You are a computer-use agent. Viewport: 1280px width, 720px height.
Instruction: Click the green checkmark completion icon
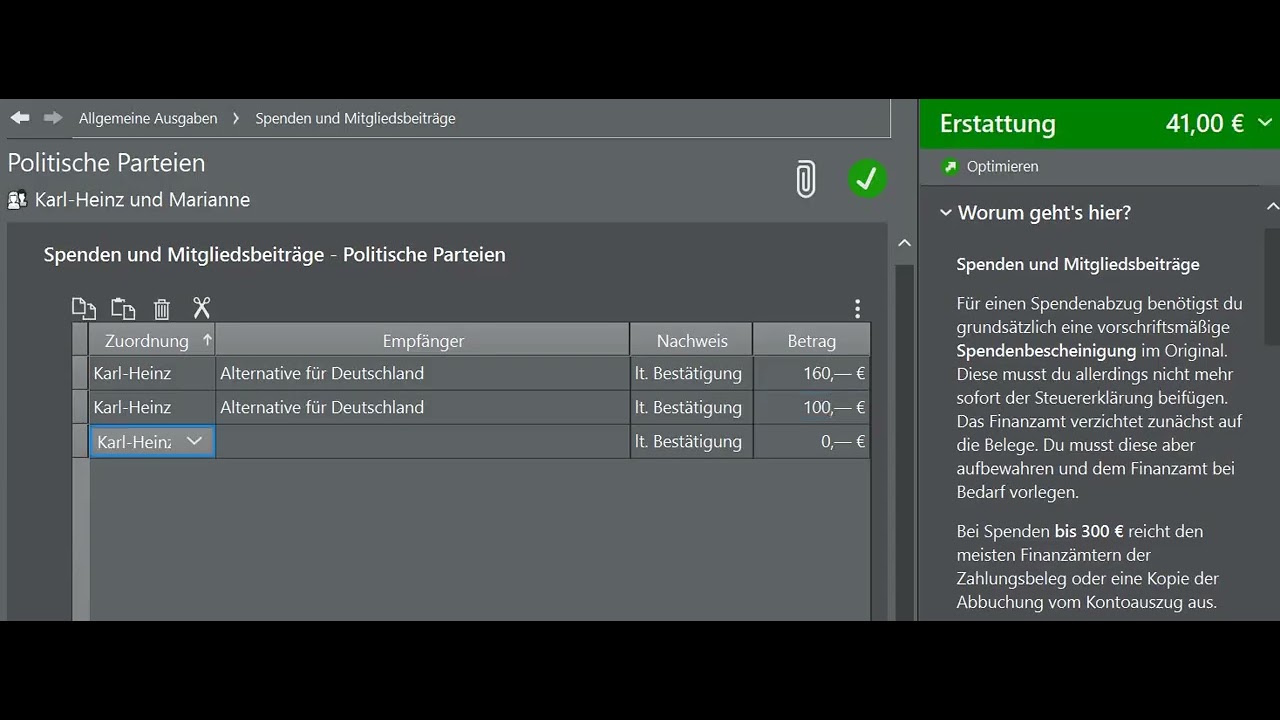[867, 179]
